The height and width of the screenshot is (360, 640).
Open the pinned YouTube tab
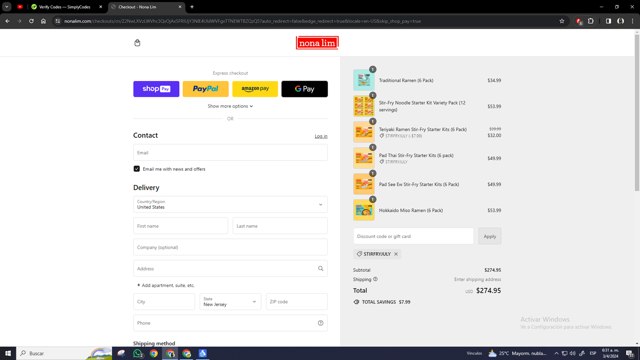pyautogui.click(x=20, y=7)
